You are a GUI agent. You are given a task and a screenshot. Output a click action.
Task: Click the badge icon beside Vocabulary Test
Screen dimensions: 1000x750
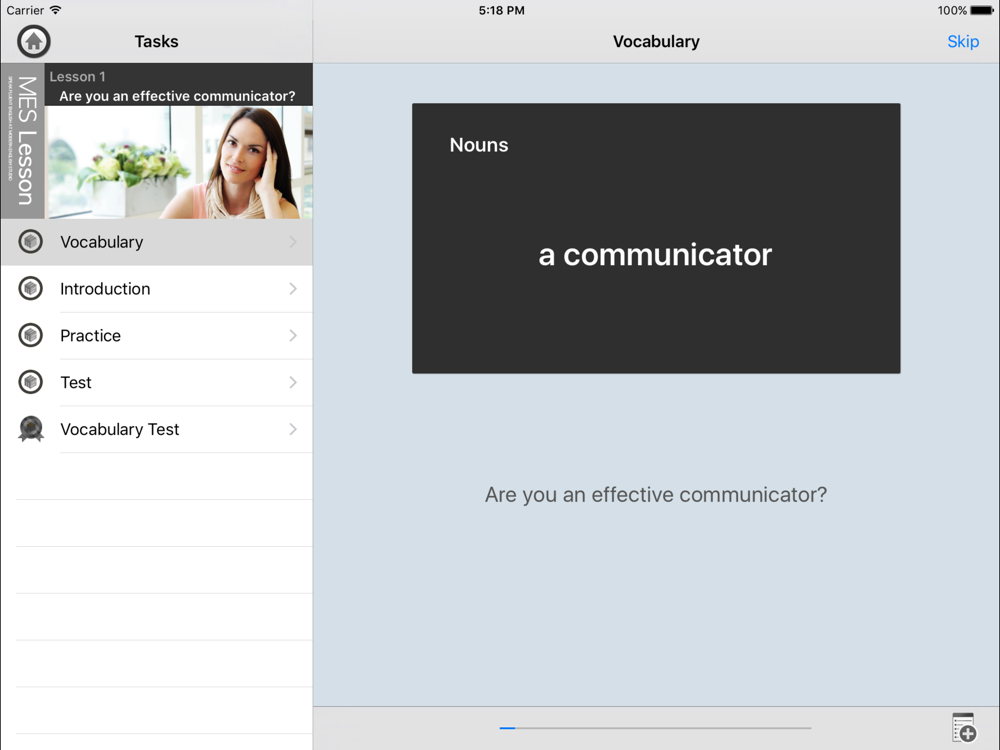click(31, 429)
